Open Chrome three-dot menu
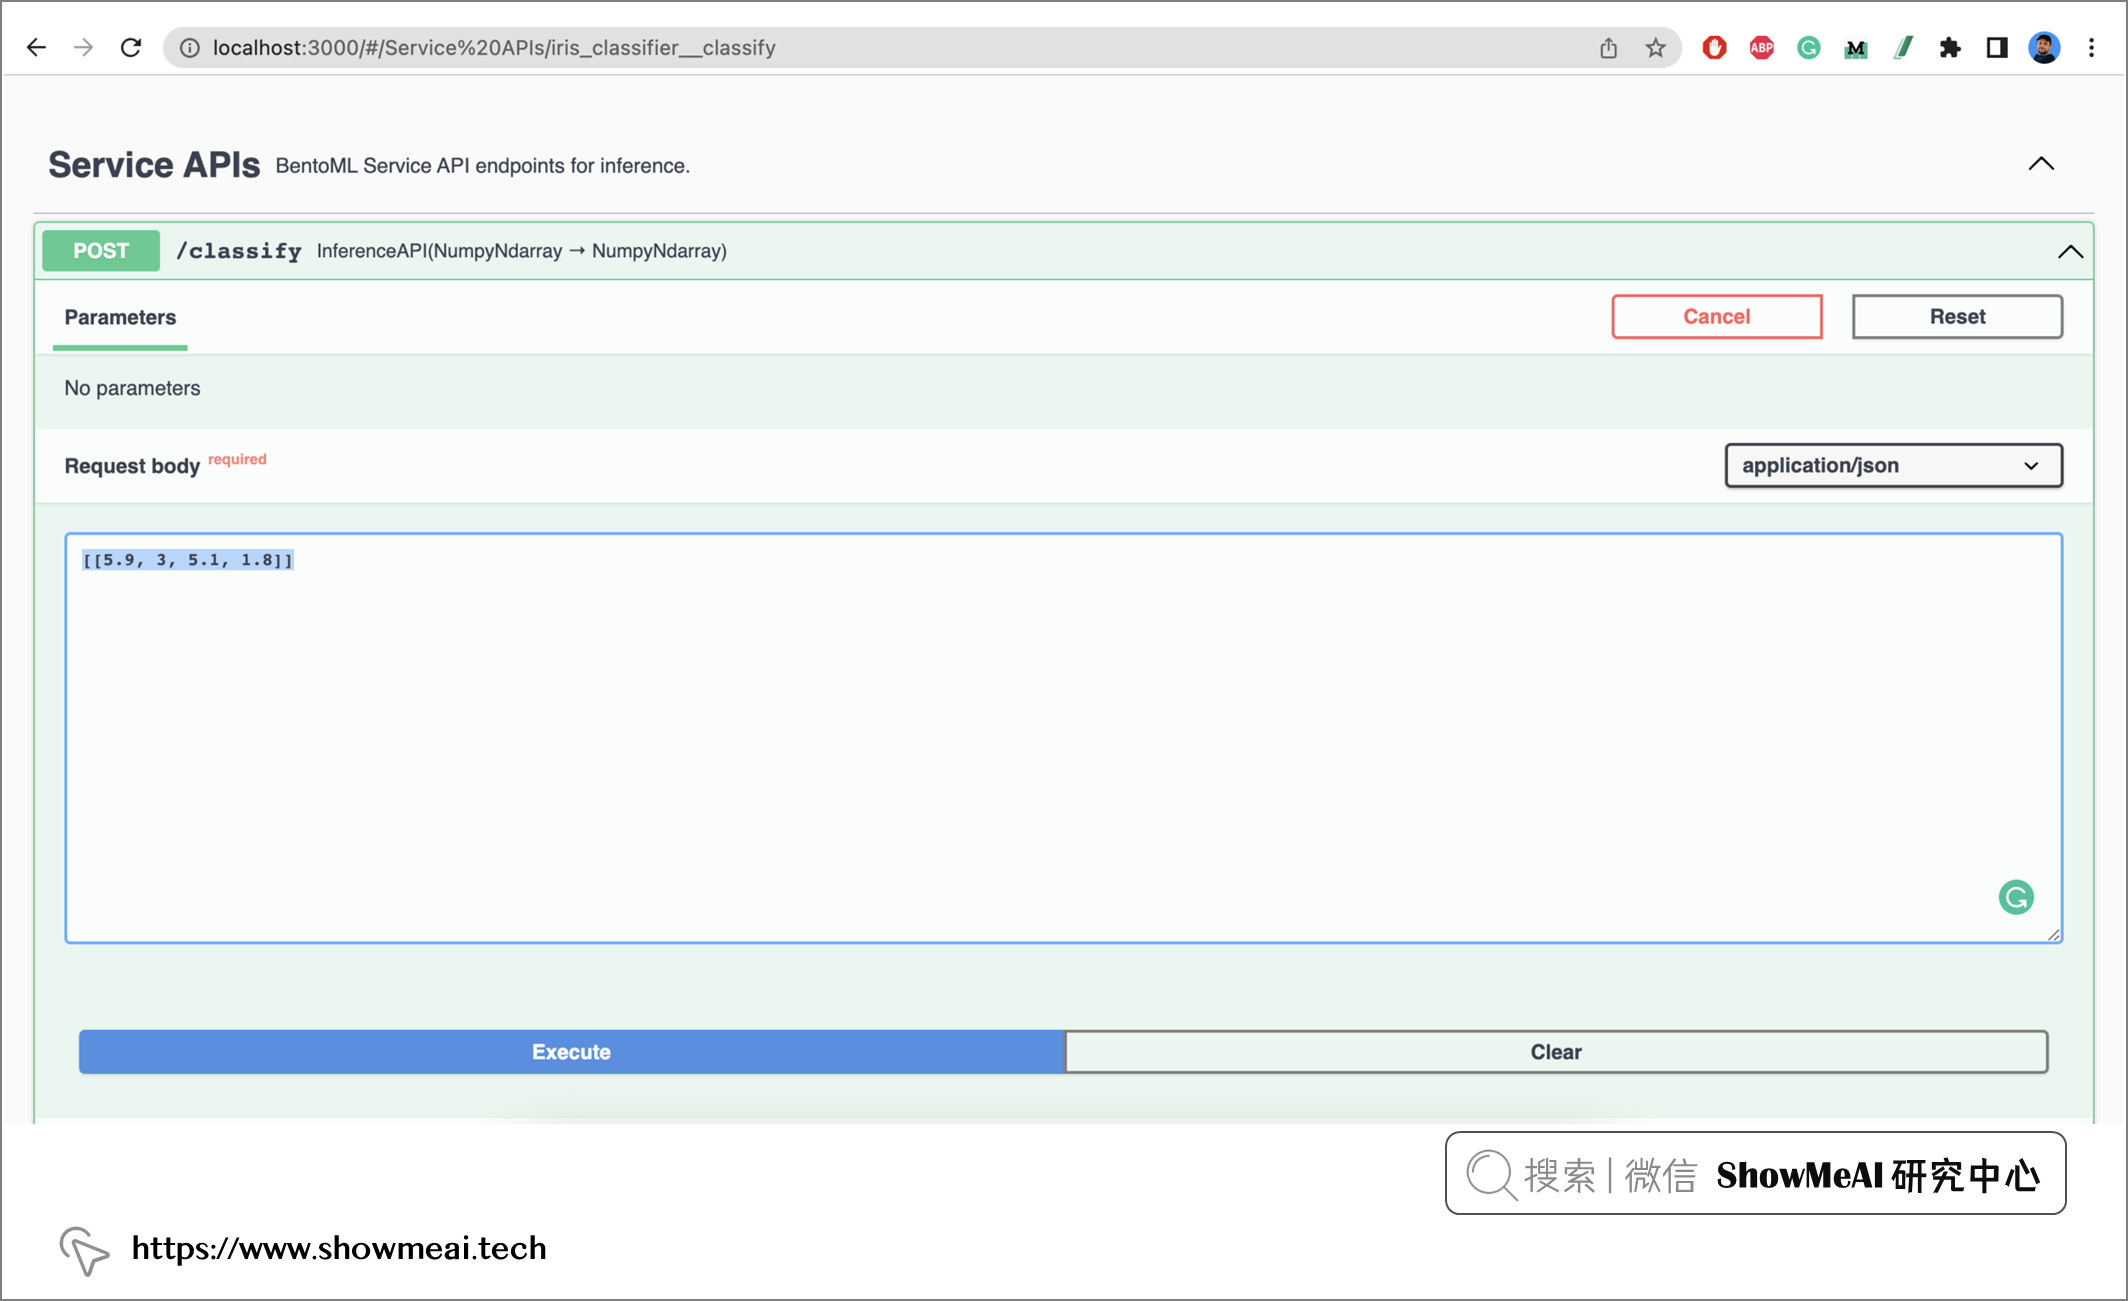The height and width of the screenshot is (1301, 2128). pos(2091,47)
